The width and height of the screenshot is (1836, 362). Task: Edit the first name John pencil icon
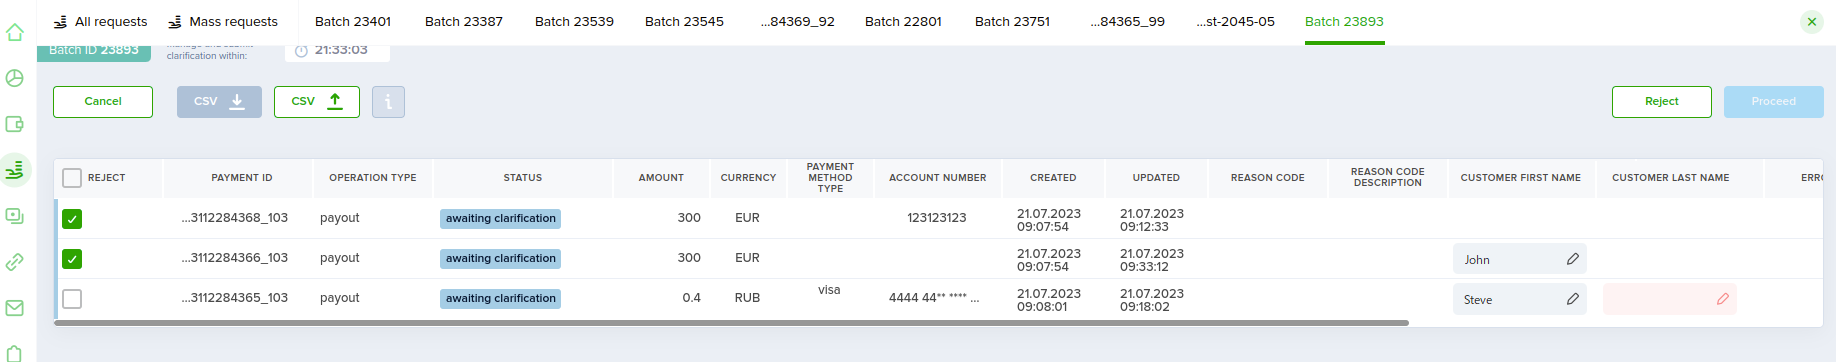[1573, 259]
